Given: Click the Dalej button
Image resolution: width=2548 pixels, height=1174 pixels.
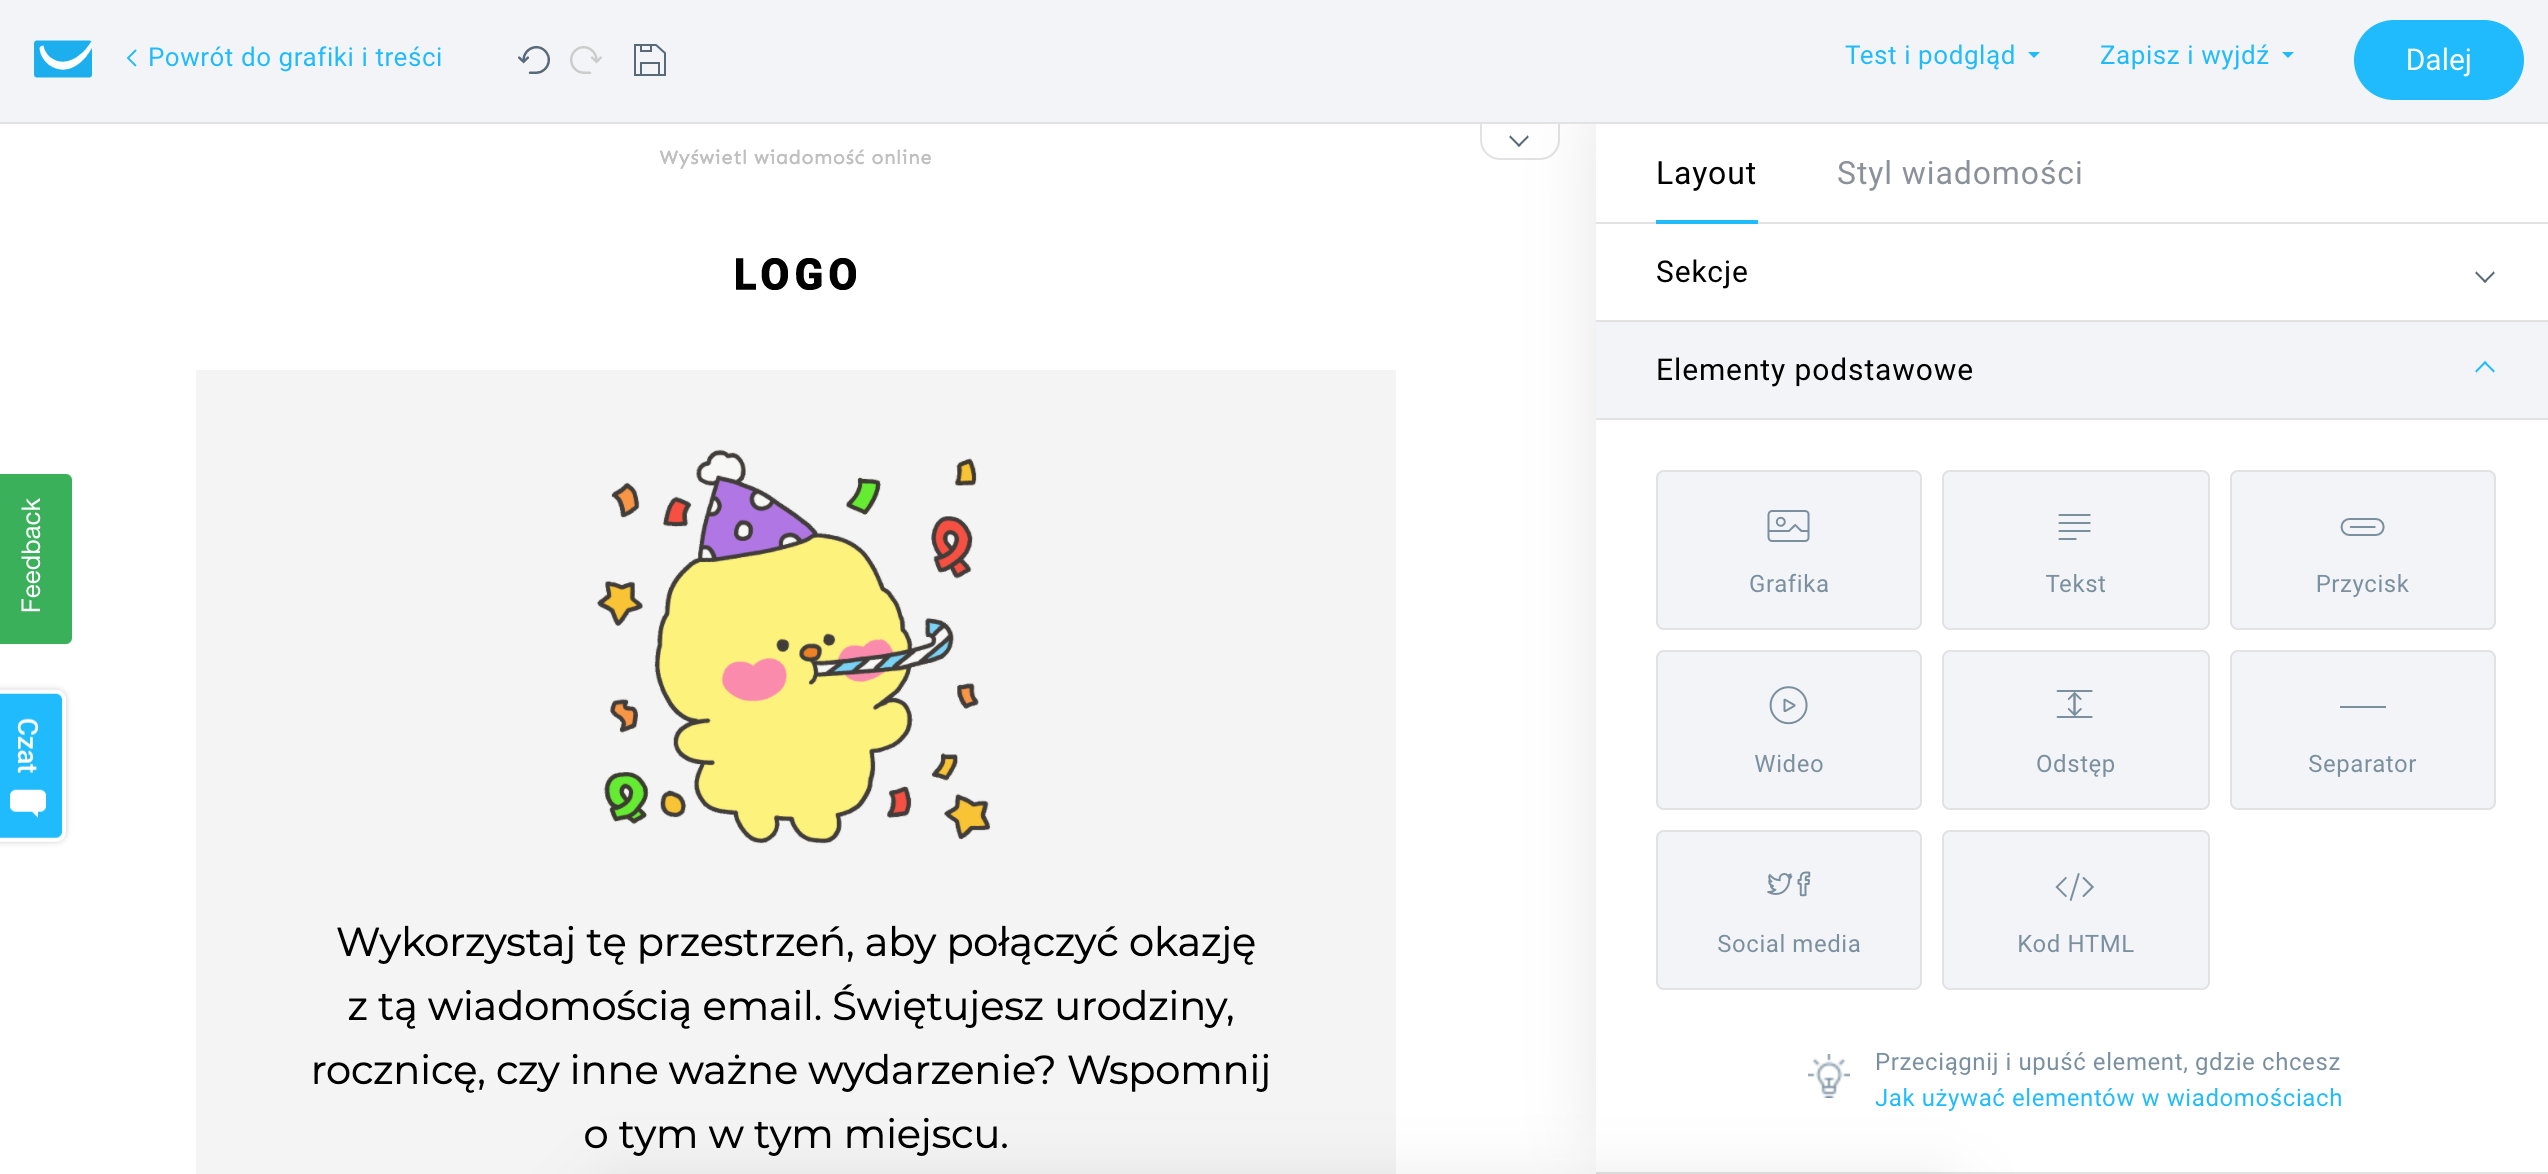Looking at the screenshot, I should tap(2437, 60).
